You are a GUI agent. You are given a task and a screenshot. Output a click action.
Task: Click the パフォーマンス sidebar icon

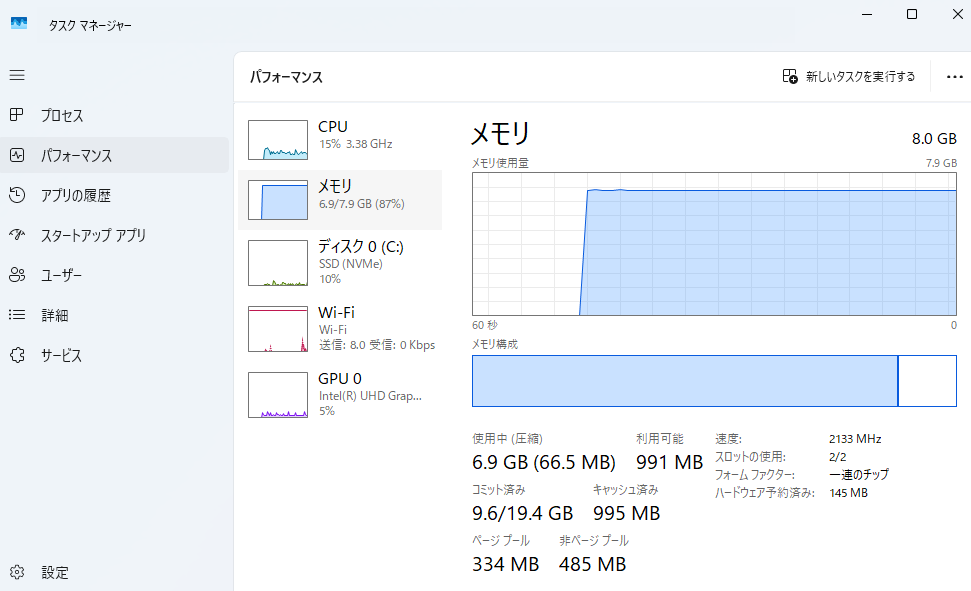pos(17,155)
